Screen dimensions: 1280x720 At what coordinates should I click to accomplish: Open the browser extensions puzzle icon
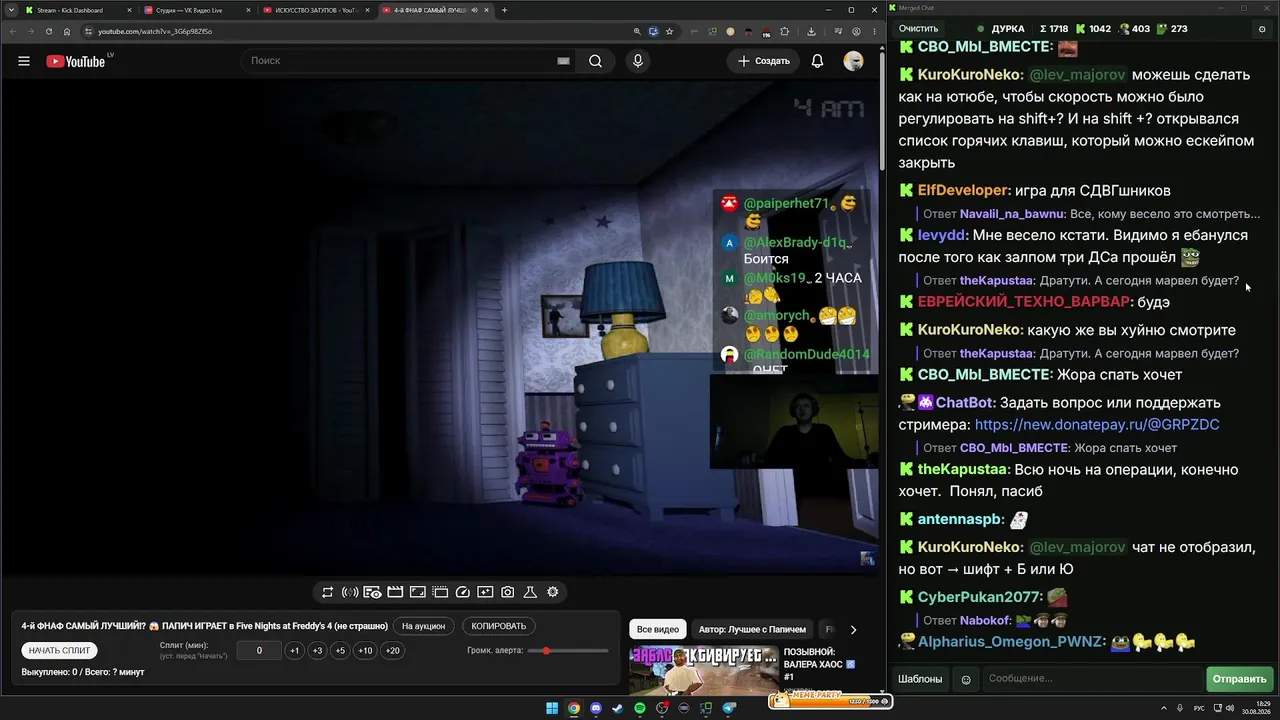click(x=785, y=31)
